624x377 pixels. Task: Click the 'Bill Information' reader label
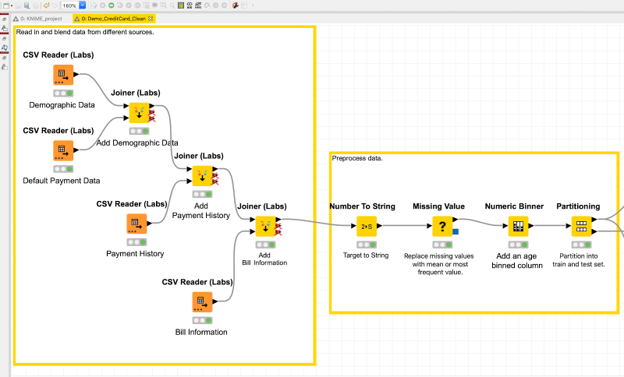tap(201, 332)
